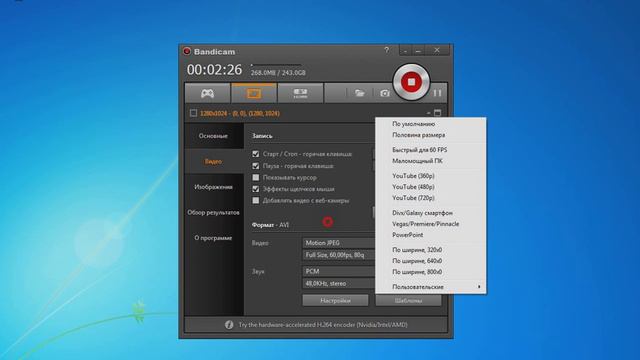The width and height of the screenshot is (640, 360).
Task: Open the Обзор результатов tab
Action: point(213,213)
